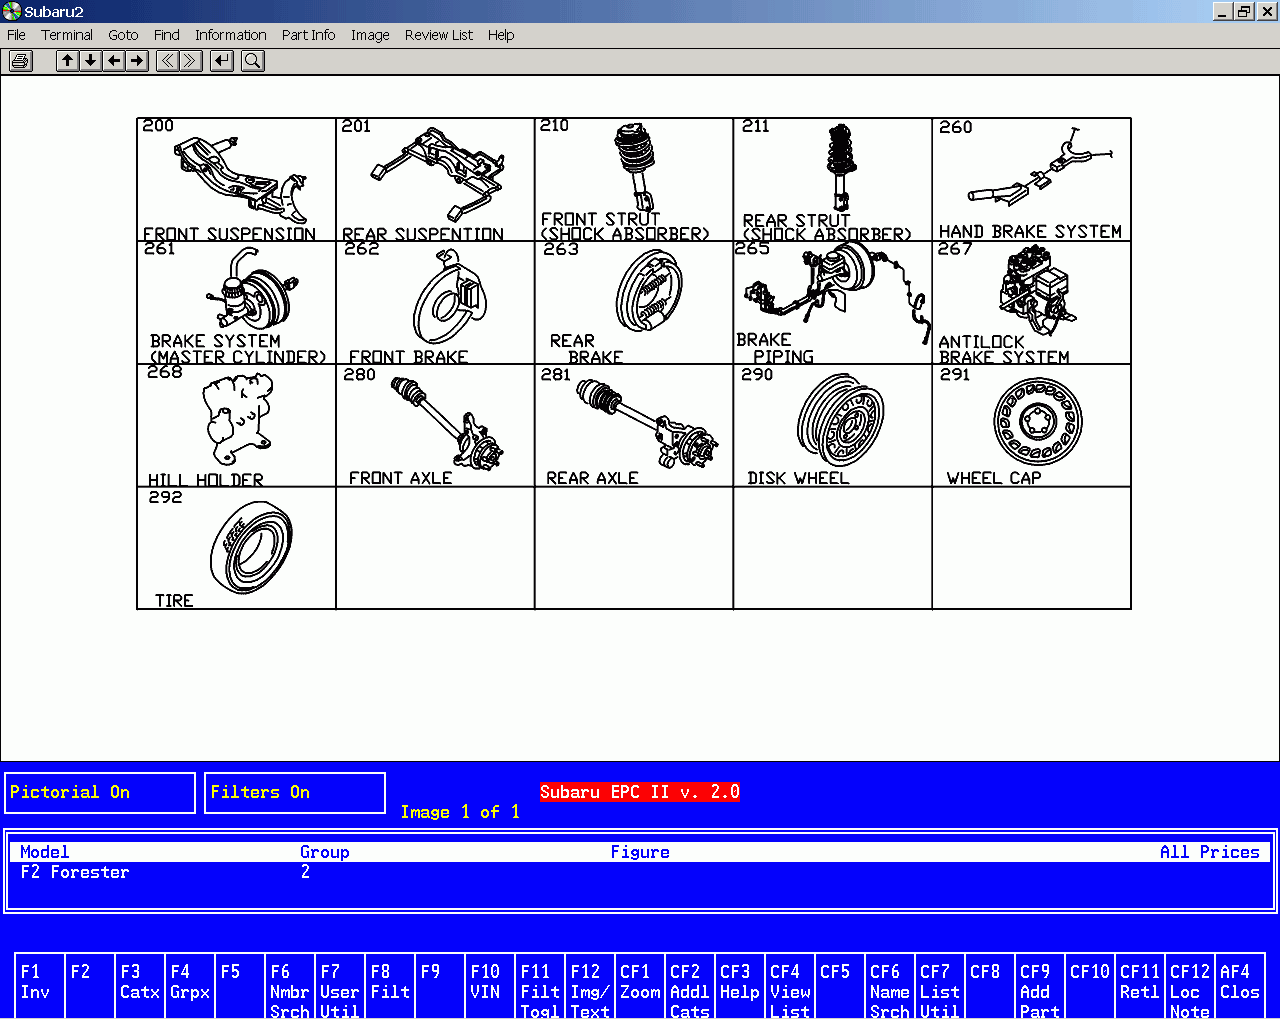Click the All Prices header label
Image resolution: width=1280 pixels, height=1019 pixels.
click(1210, 852)
